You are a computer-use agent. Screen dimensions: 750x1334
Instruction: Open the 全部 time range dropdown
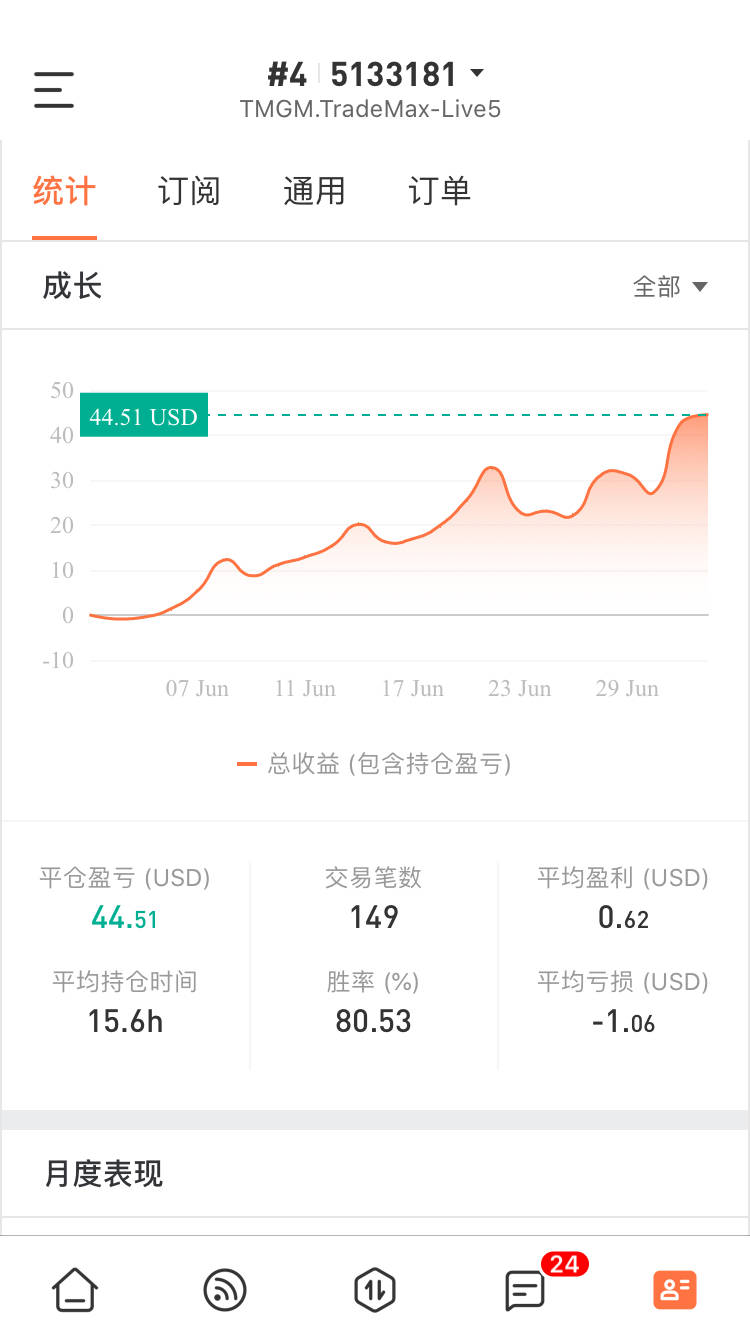click(670, 287)
